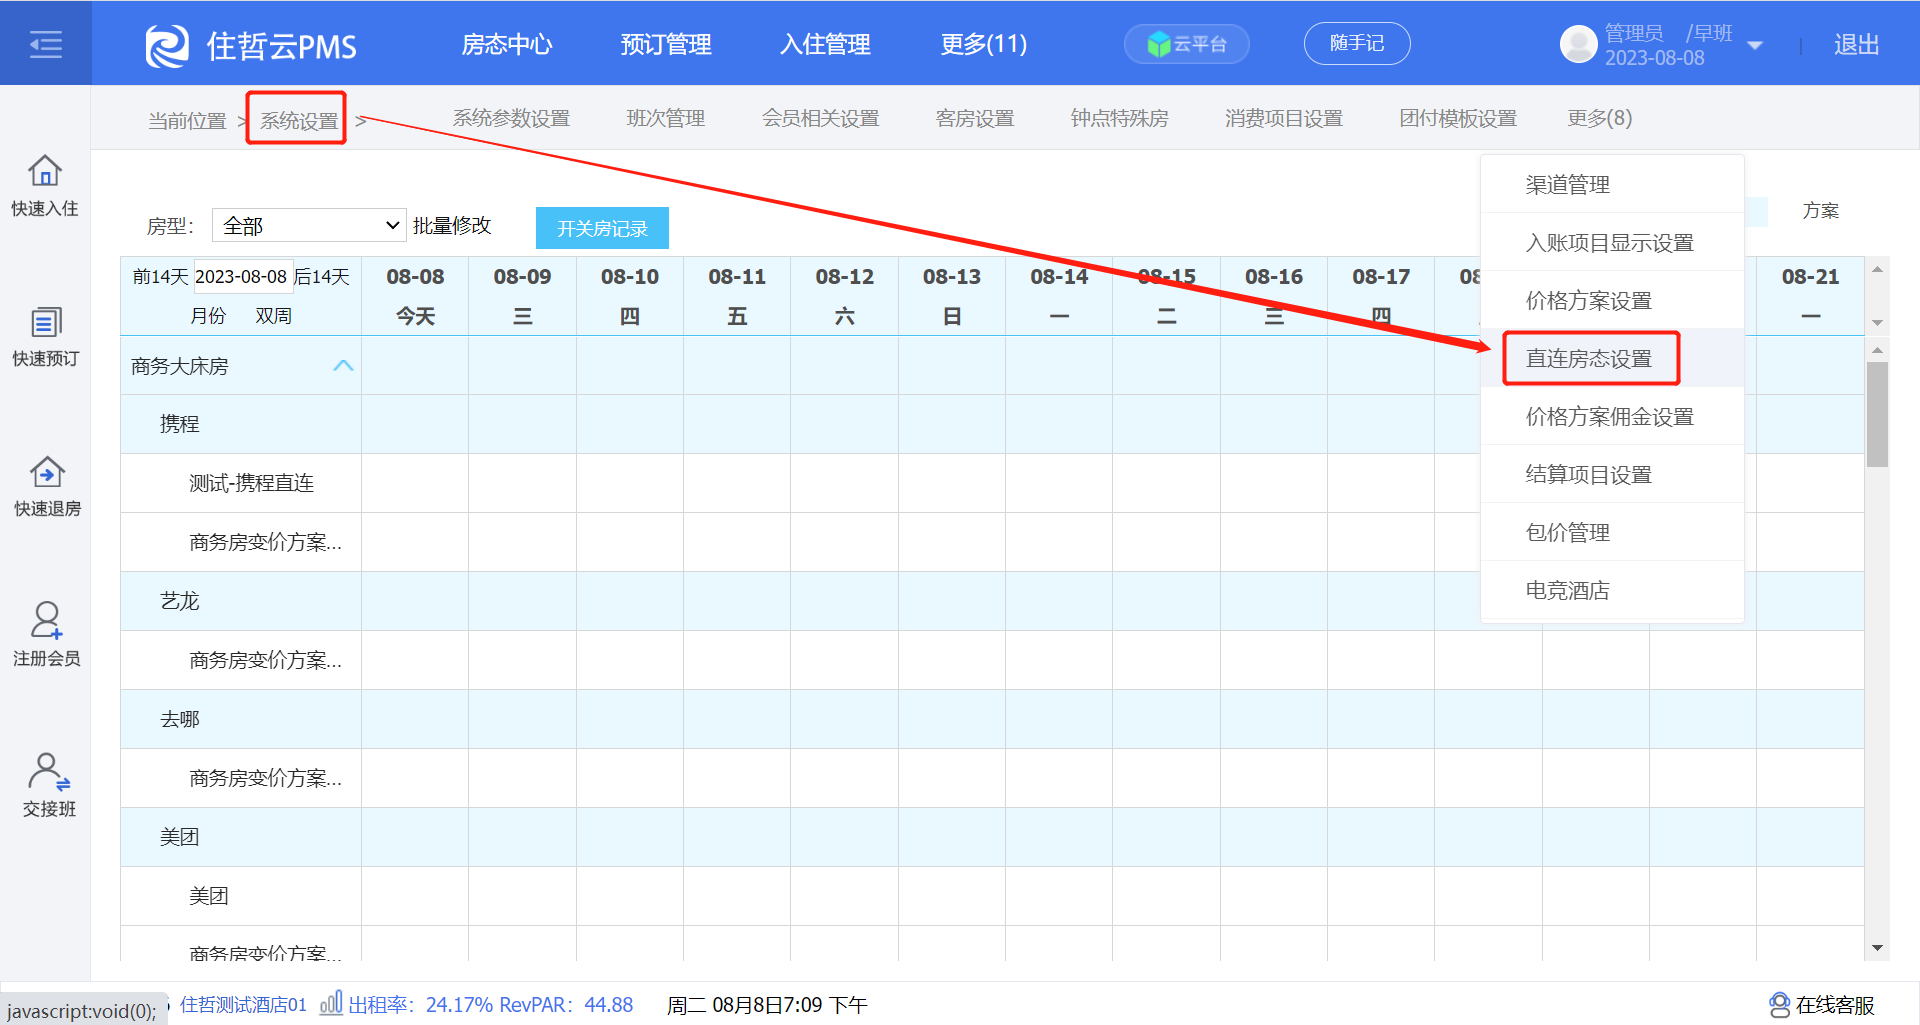Open the 快速入住 home icon
Image resolution: width=1920 pixels, height=1025 pixels.
45,170
